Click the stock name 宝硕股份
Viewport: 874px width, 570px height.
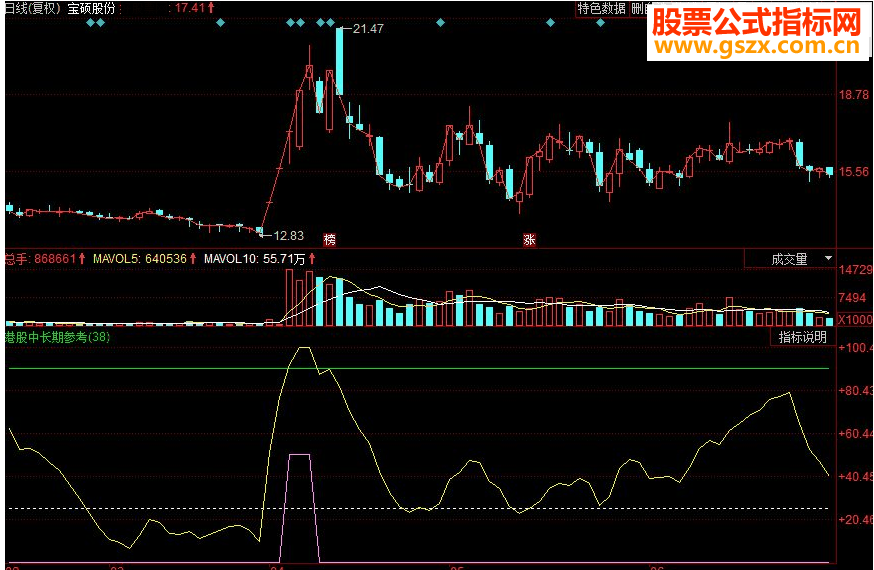click(91, 8)
